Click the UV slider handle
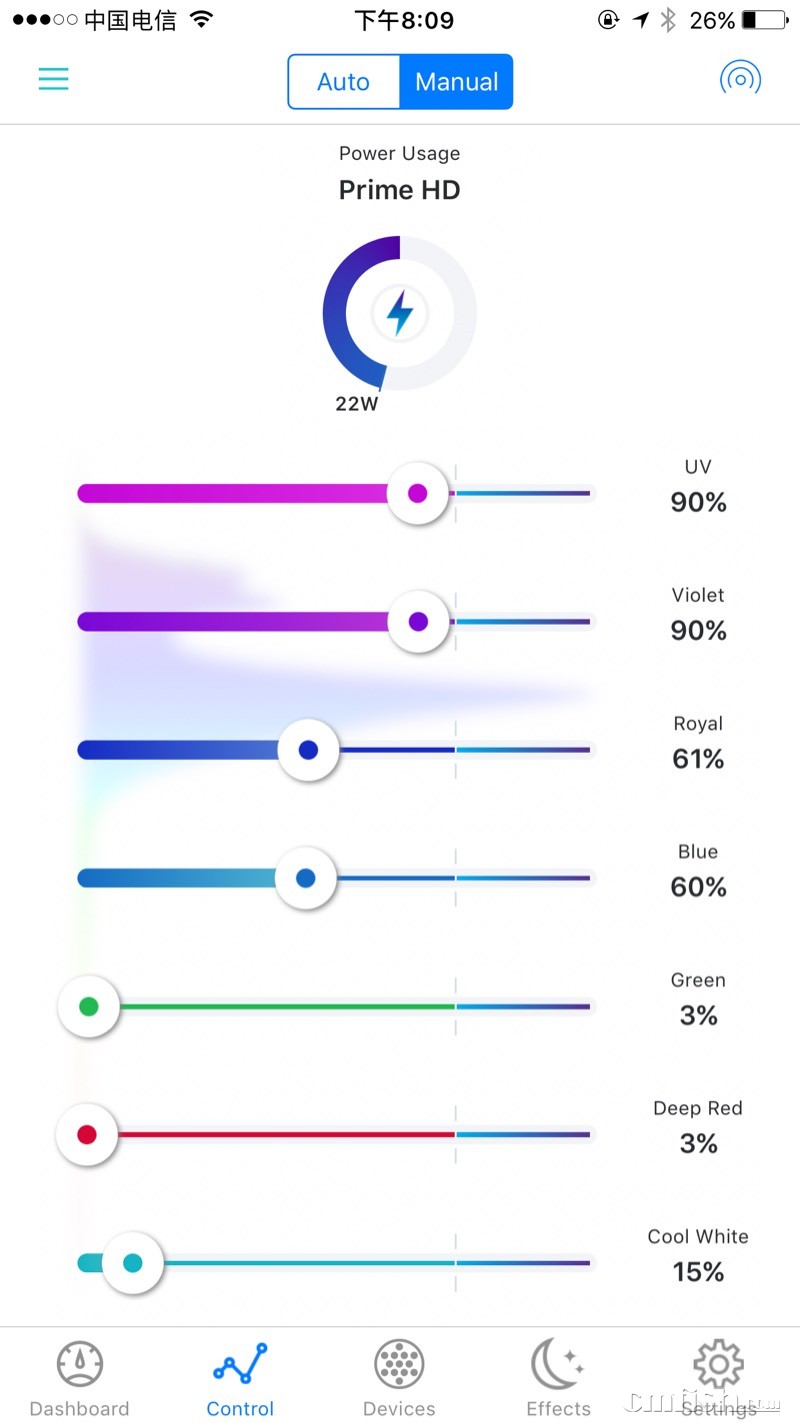This screenshot has height=1423, width=800. coord(418,493)
